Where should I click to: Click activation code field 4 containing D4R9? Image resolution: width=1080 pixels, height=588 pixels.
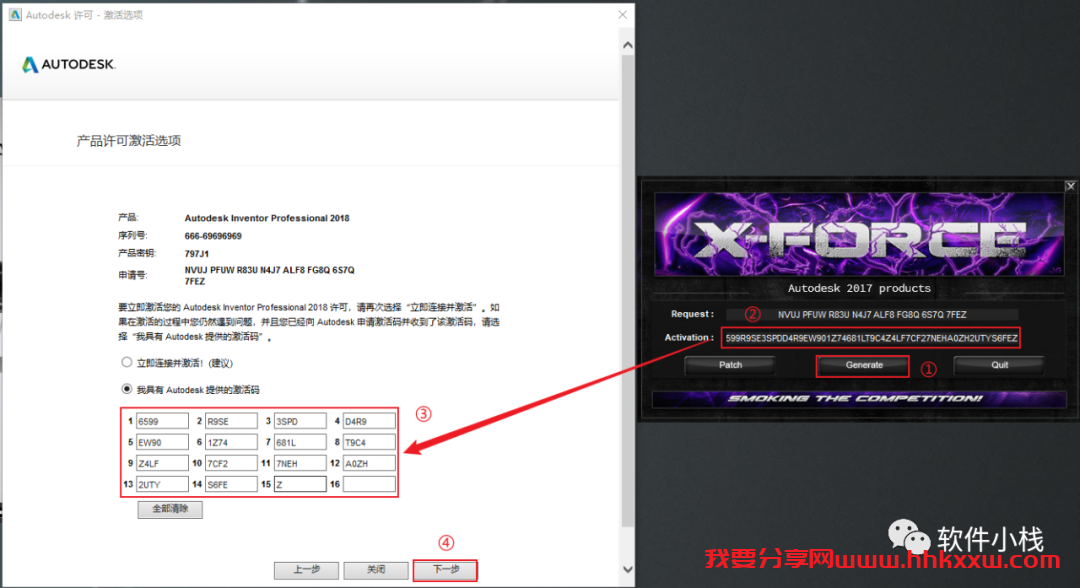[369, 421]
